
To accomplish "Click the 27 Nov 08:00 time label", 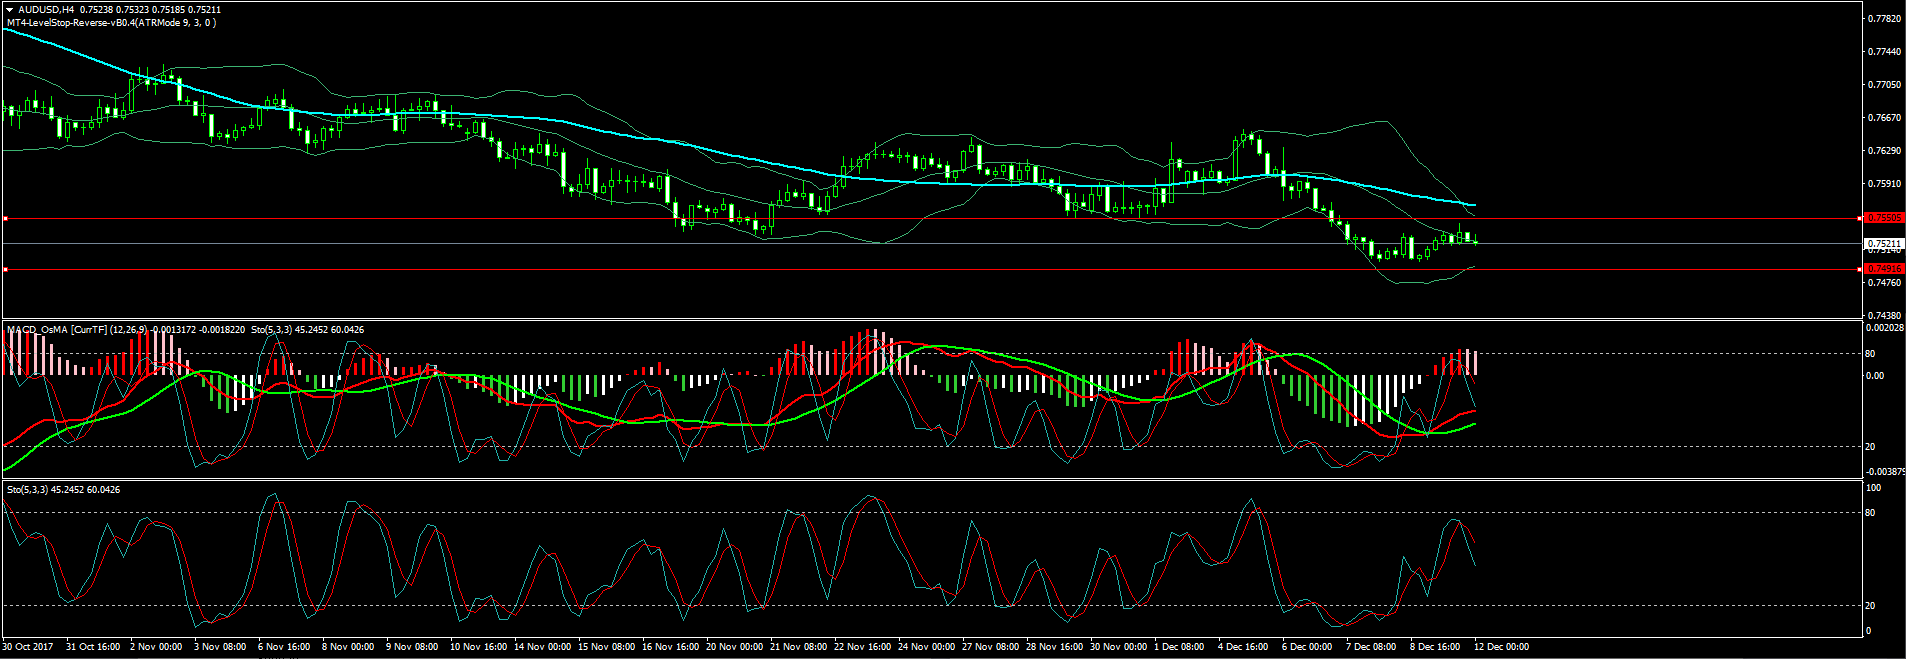I will (x=991, y=647).
